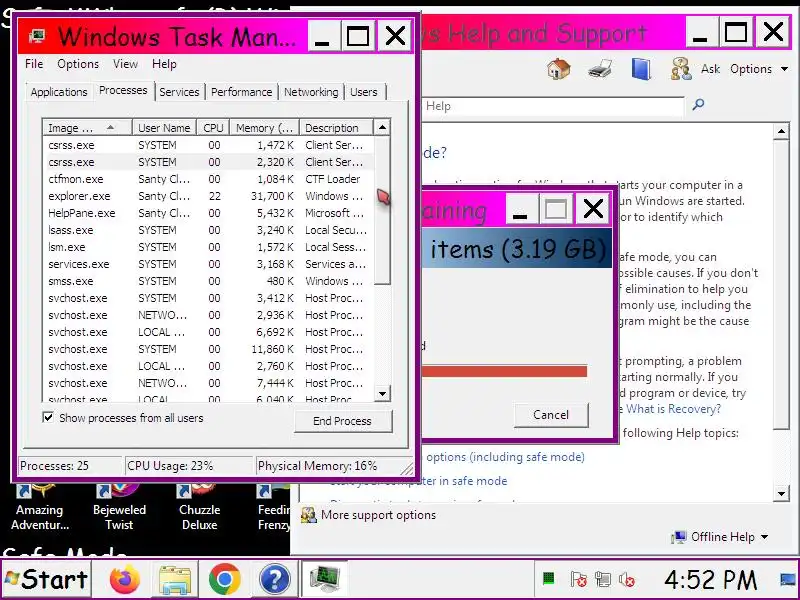This screenshot has height=600, width=800.
Task: Focus the Search Help input field
Action: click(x=553, y=106)
